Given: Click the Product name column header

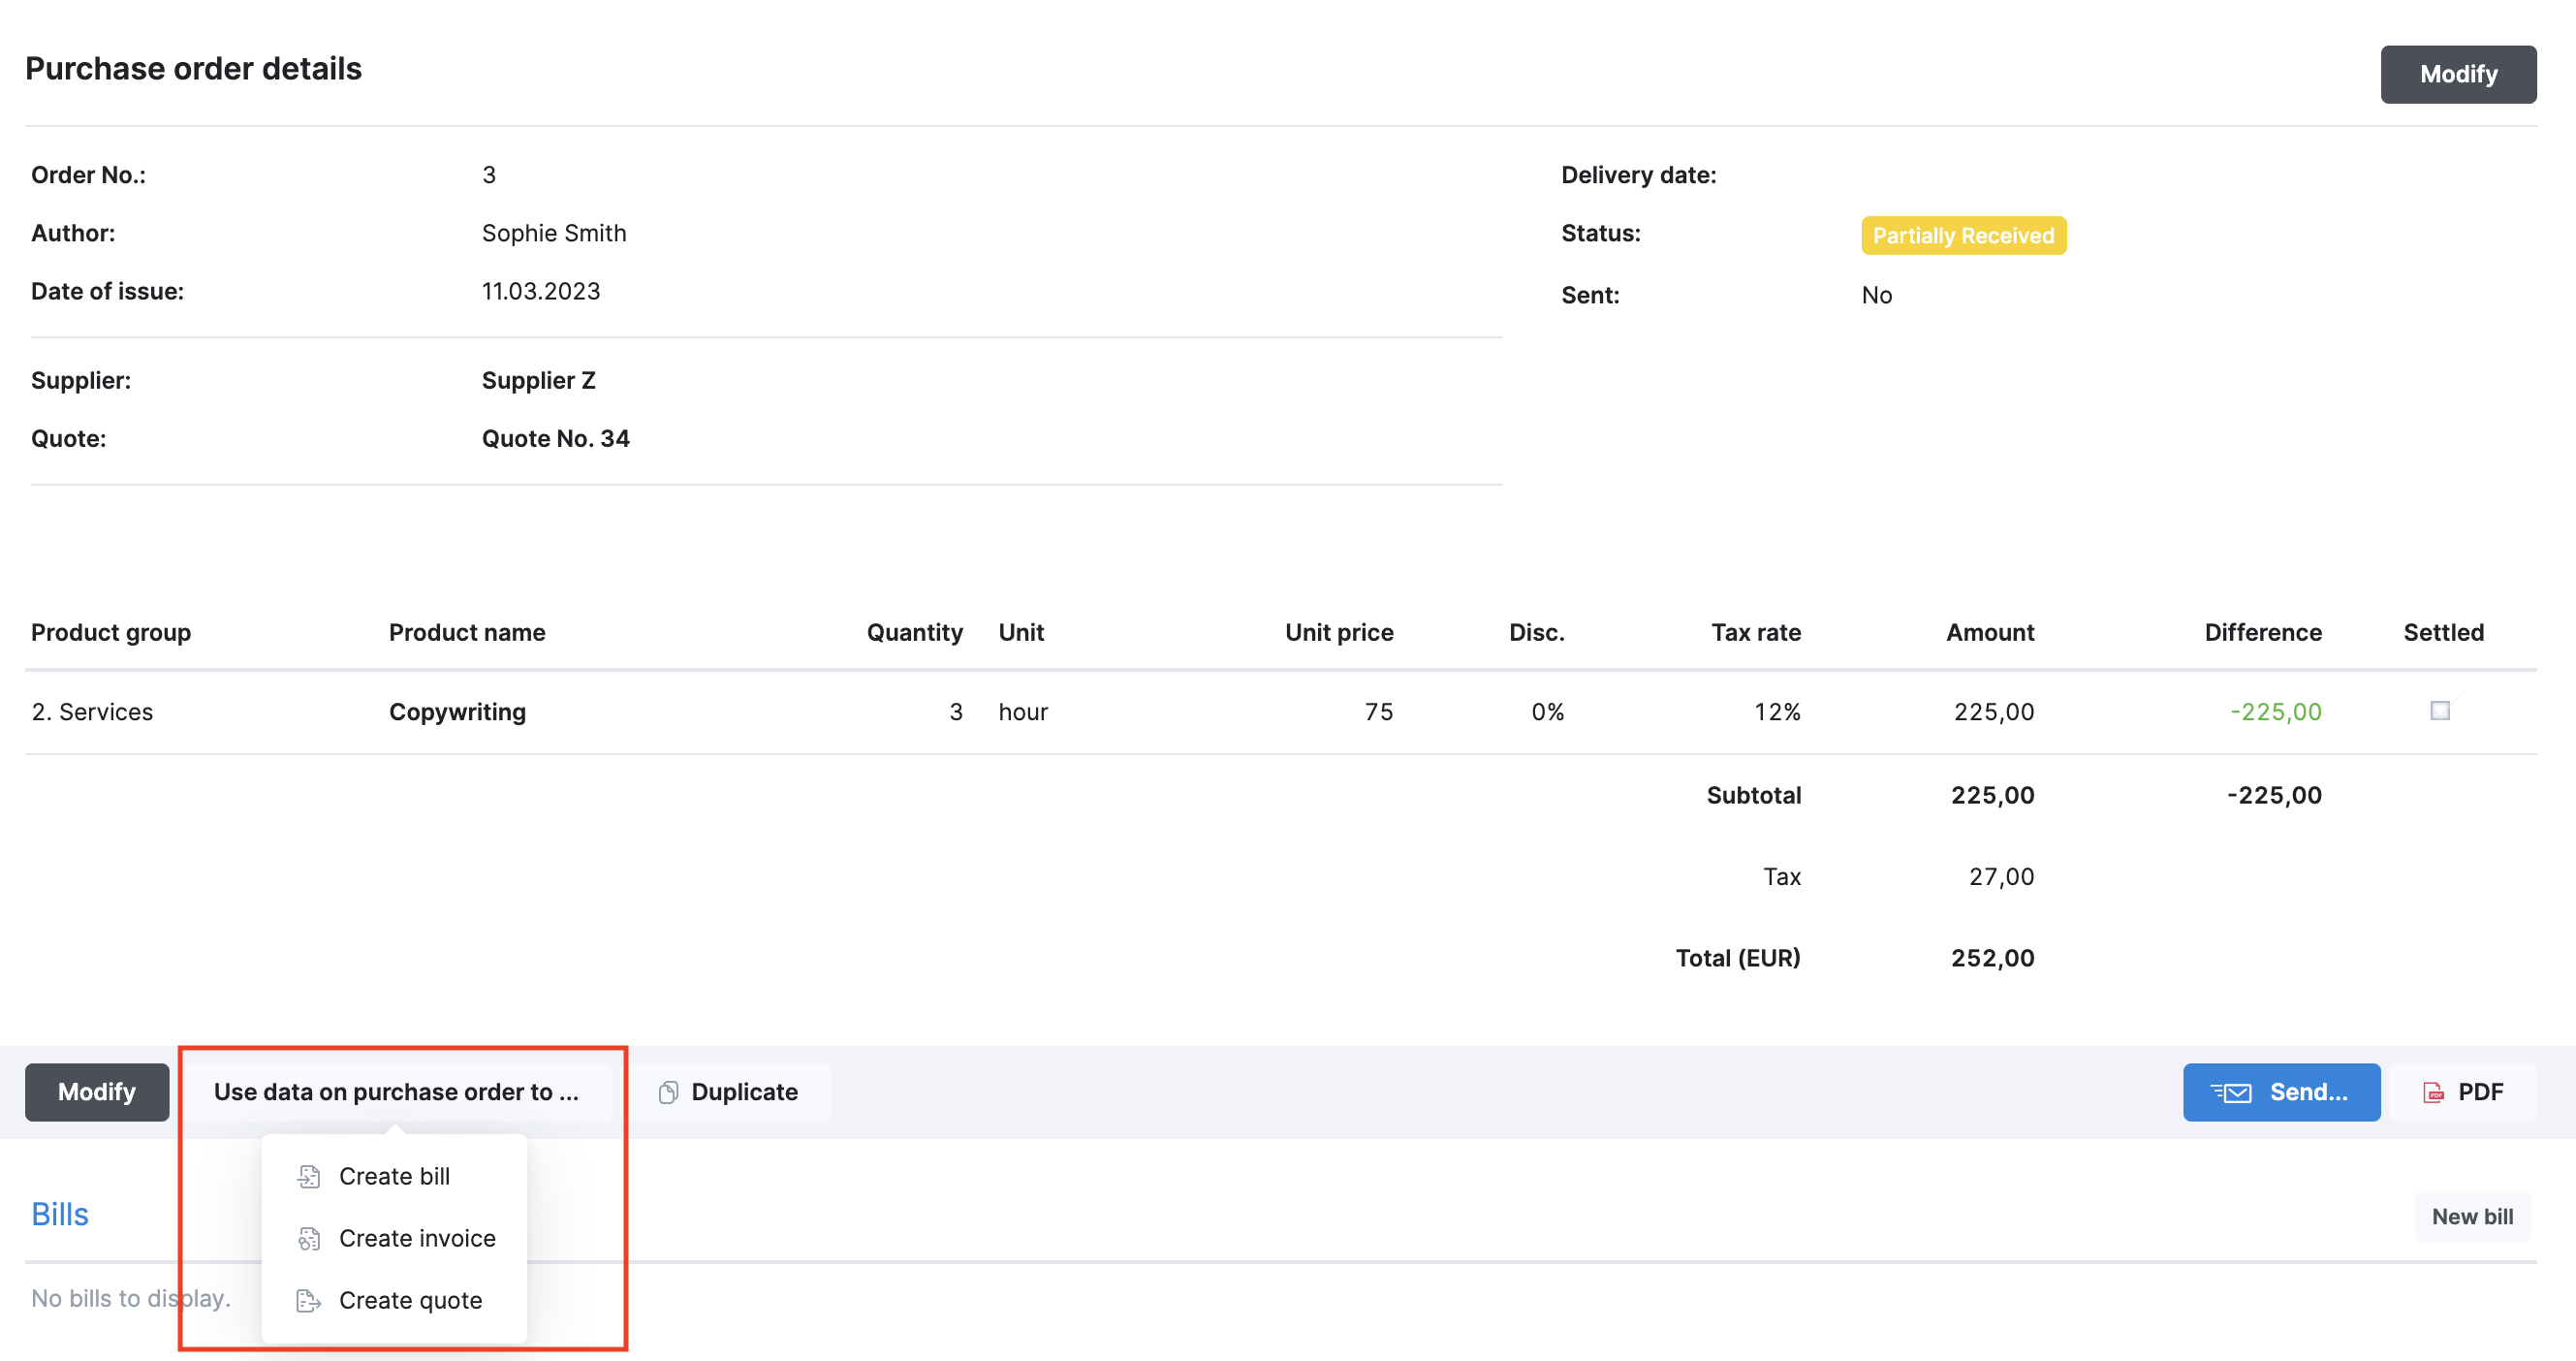Looking at the screenshot, I should click(467, 632).
